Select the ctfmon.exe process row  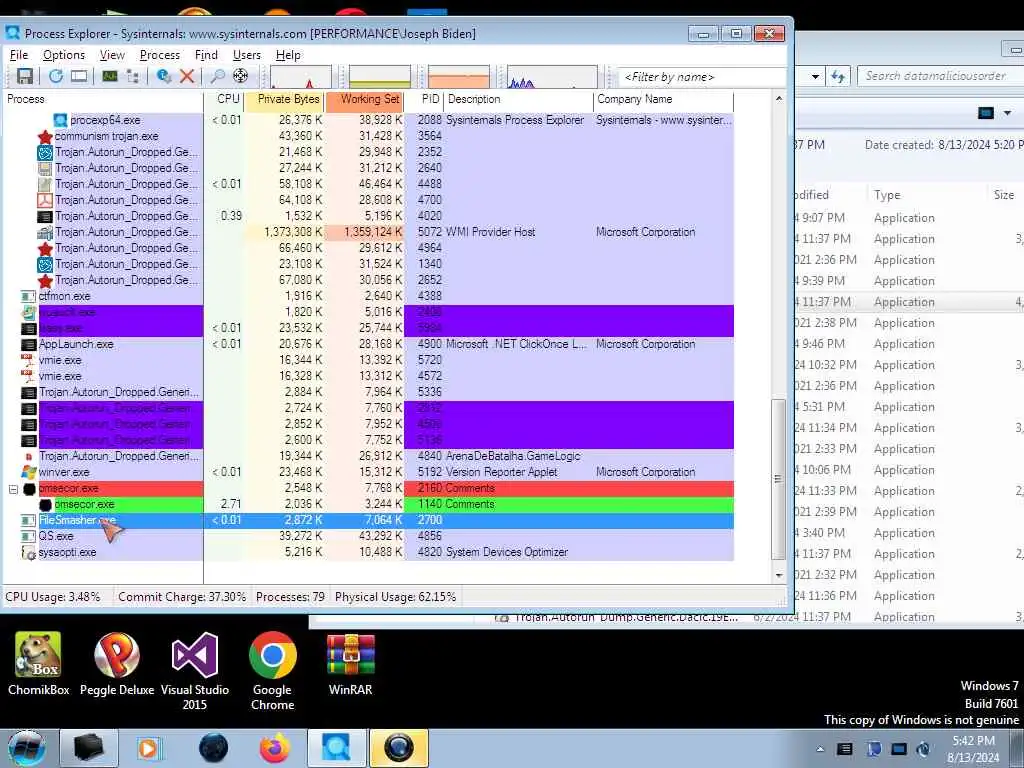coord(369,296)
